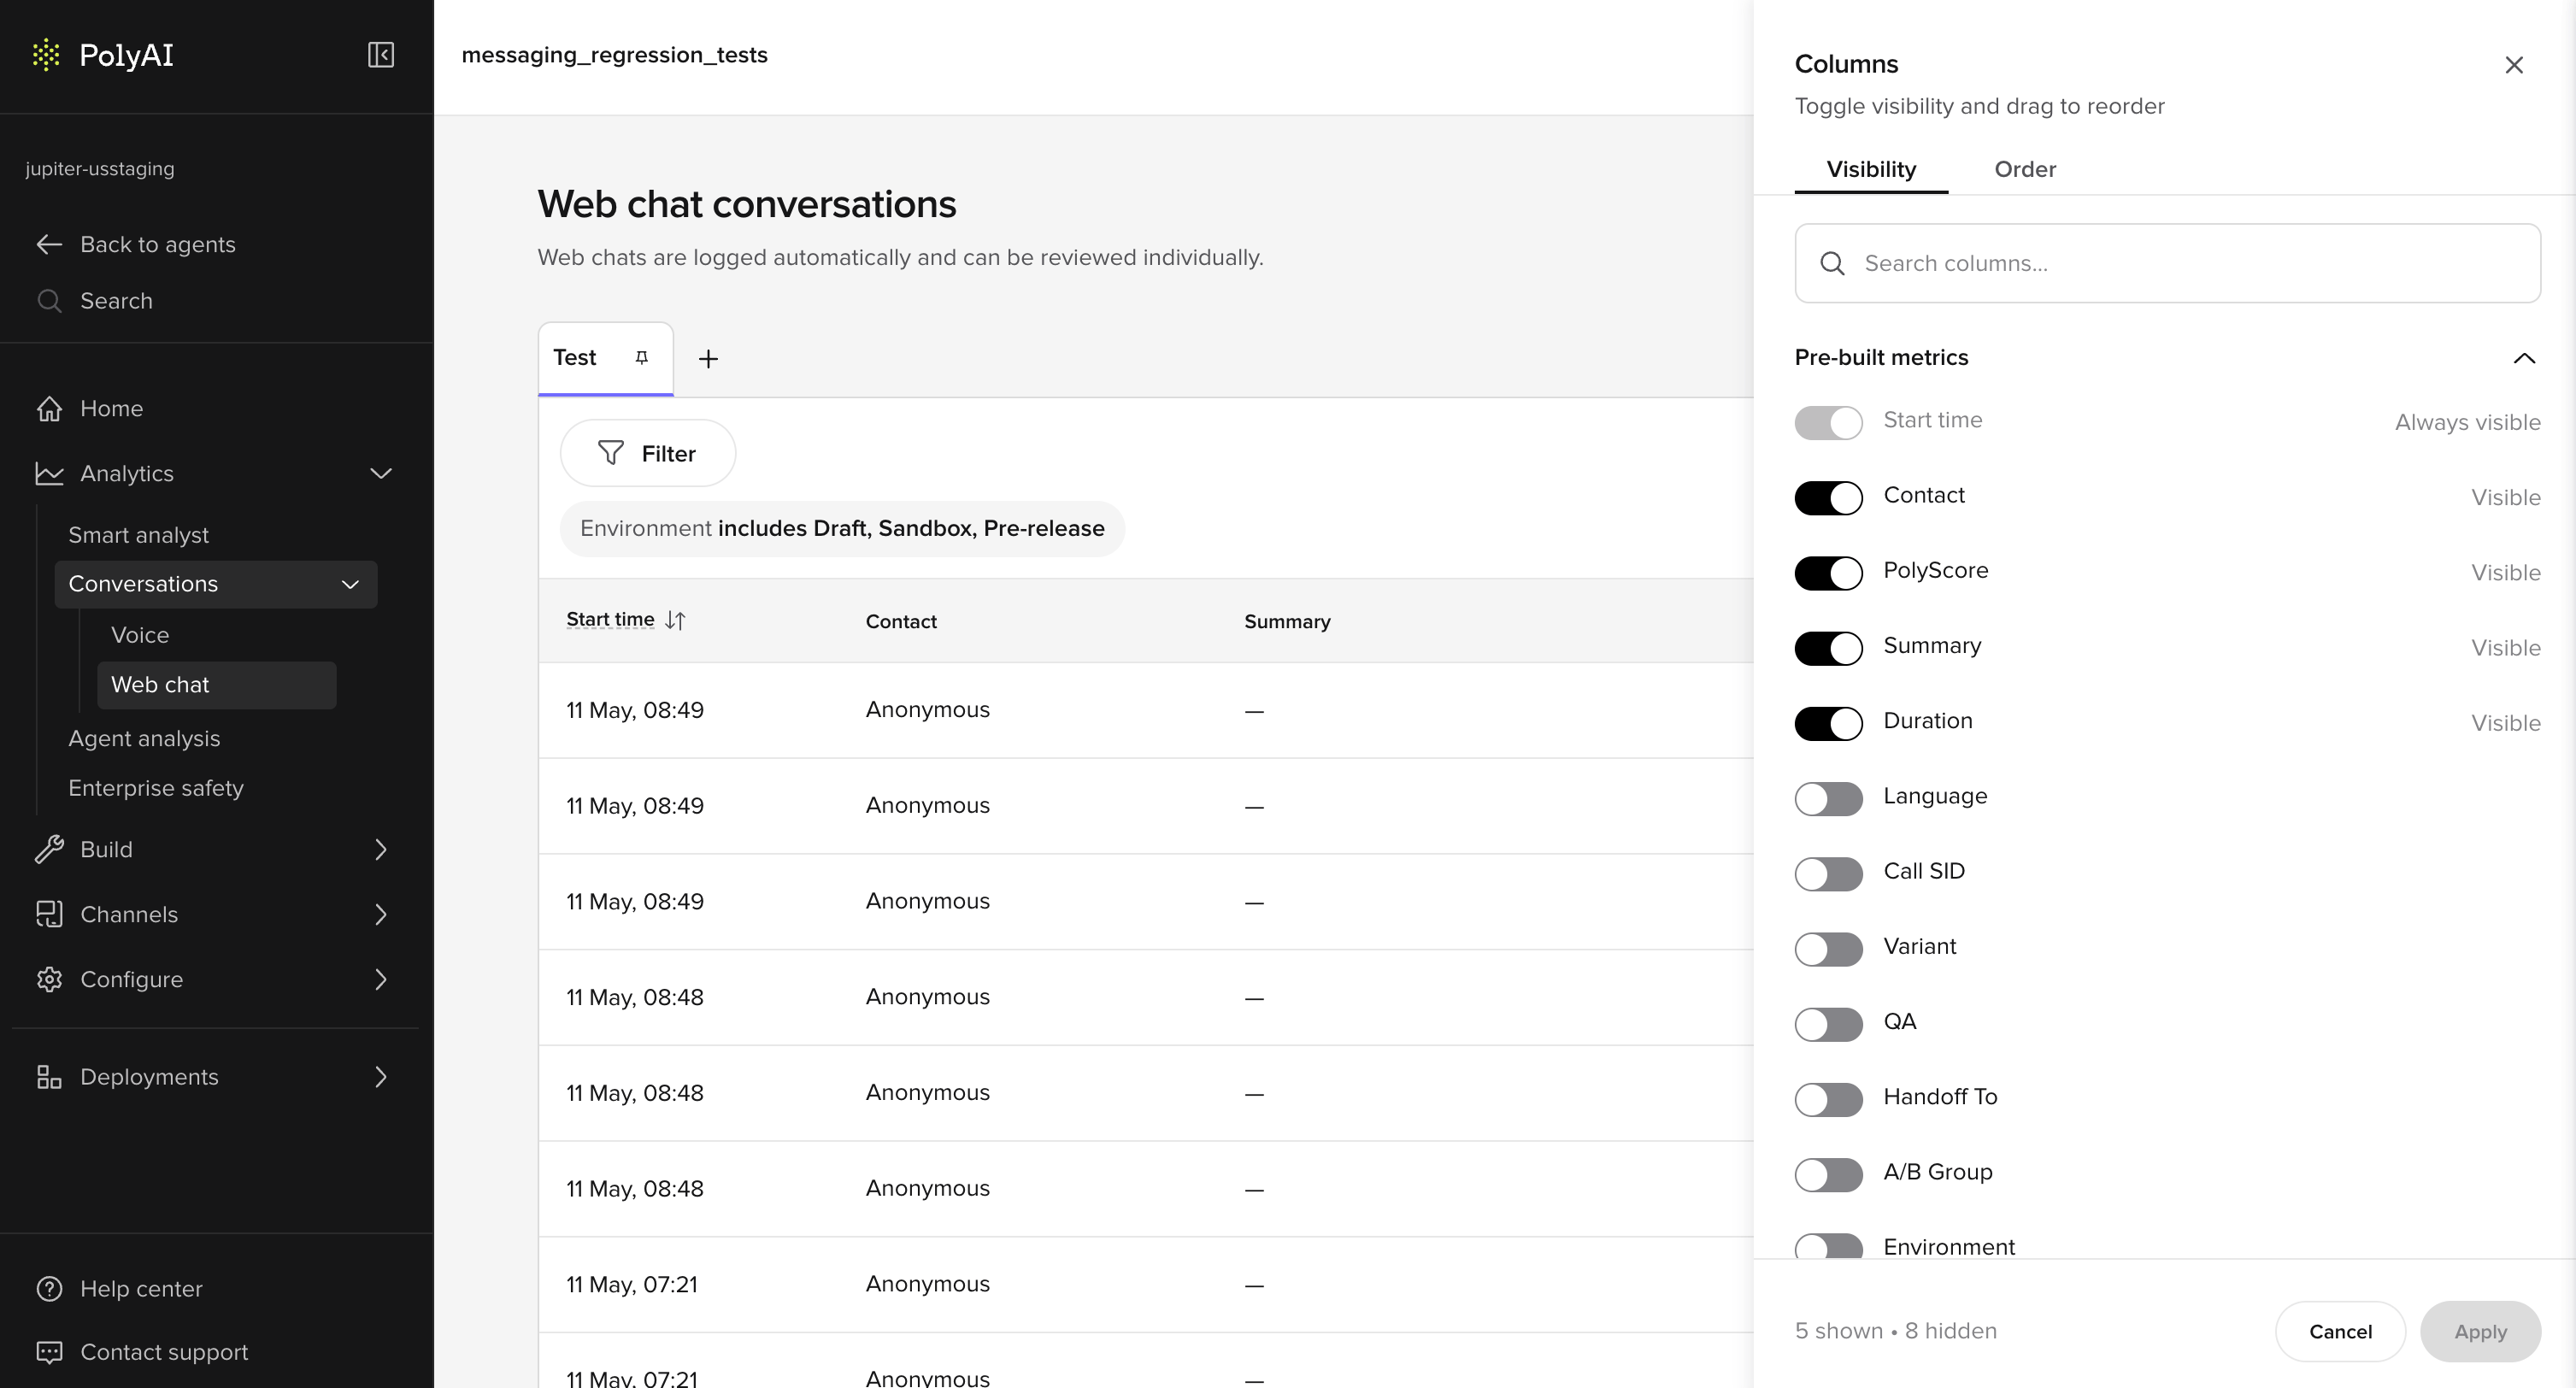Click the Help center question icon

coord(49,1289)
